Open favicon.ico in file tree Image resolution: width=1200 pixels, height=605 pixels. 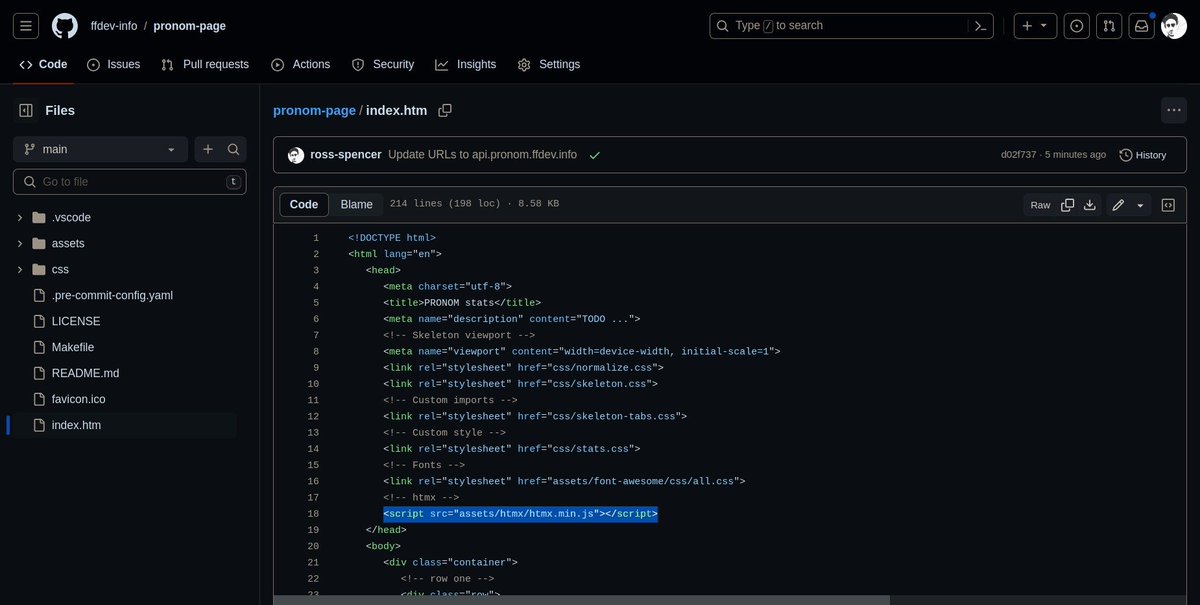(78, 399)
